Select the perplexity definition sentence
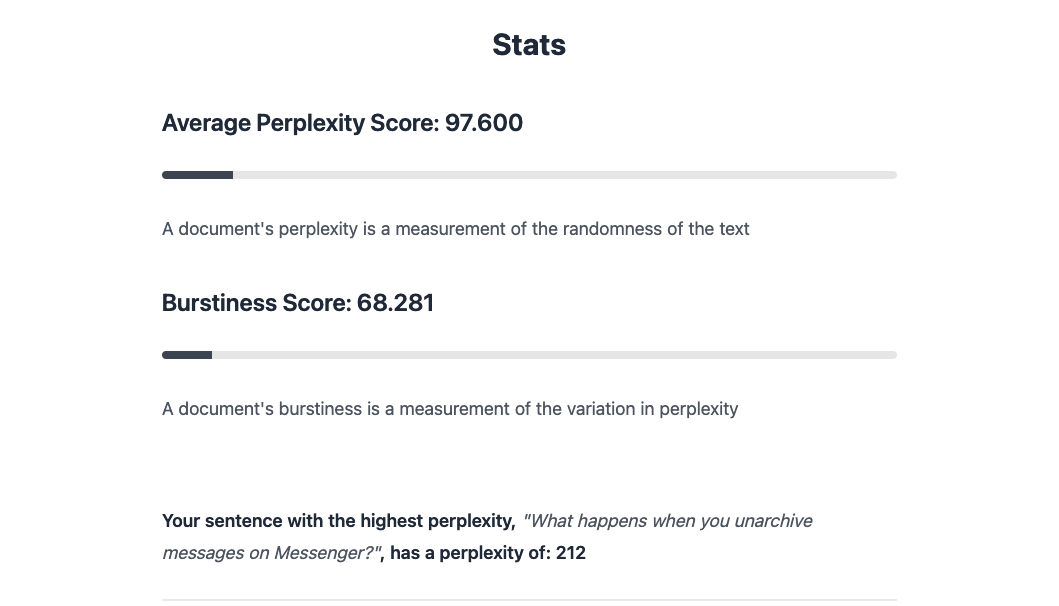 pyautogui.click(x=455, y=229)
